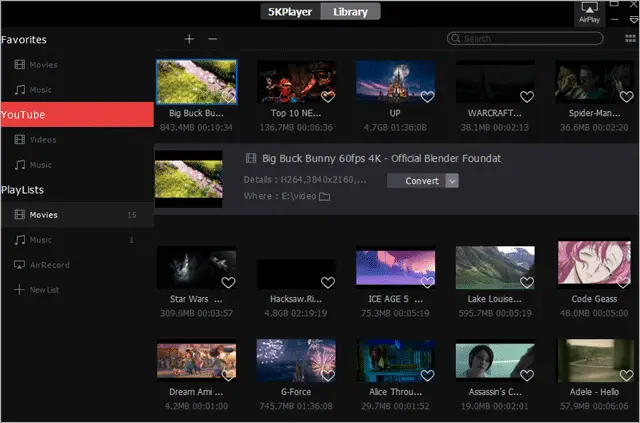Image resolution: width=640 pixels, height=423 pixels.
Task: Click into the Search field
Action: (525, 38)
